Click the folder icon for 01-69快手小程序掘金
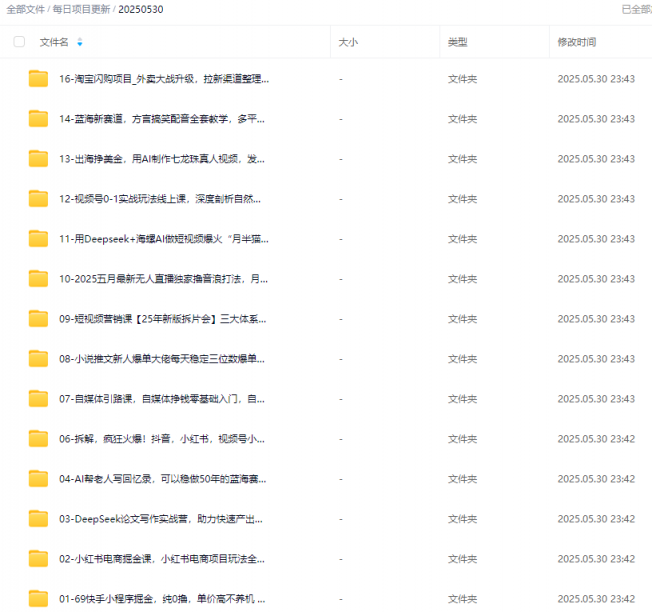Image resolution: width=652 pixels, height=612 pixels. [38, 599]
